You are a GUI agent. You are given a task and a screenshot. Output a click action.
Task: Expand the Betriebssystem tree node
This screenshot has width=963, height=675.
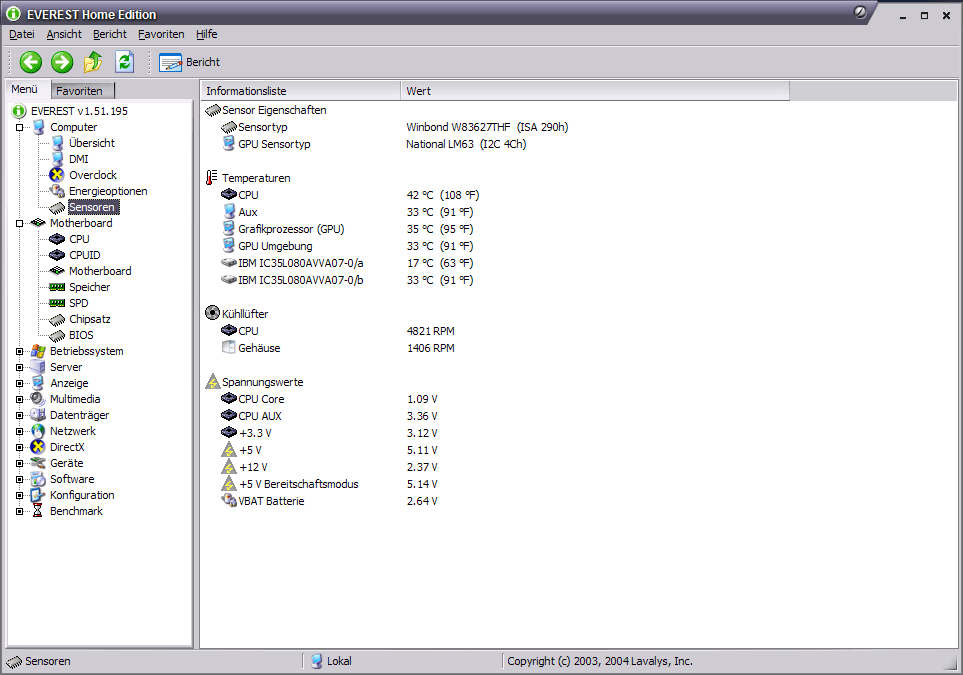(19, 351)
